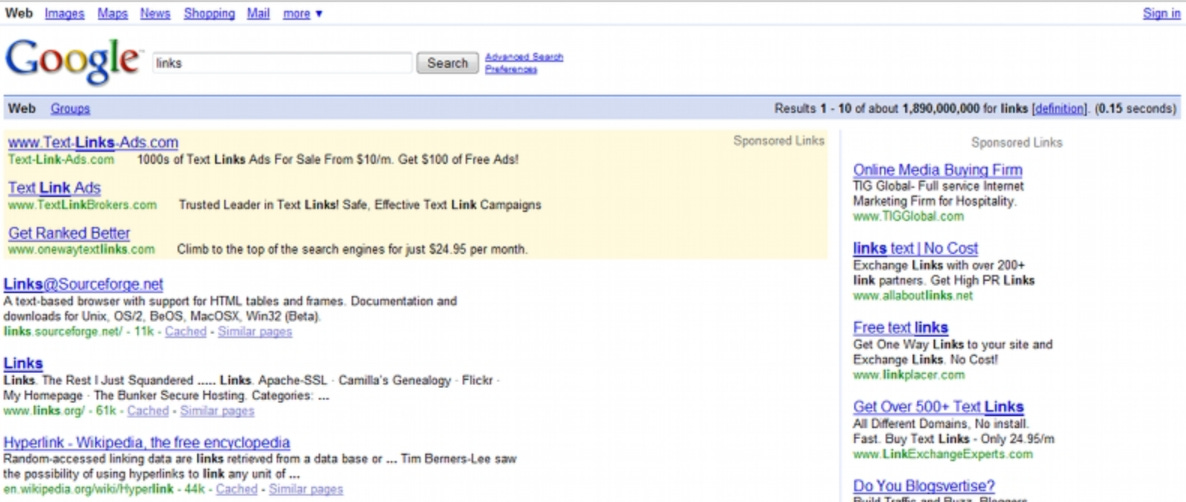This screenshot has width=1186, height=502.
Task: Focus the search box containing 'links'
Action: (282, 63)
